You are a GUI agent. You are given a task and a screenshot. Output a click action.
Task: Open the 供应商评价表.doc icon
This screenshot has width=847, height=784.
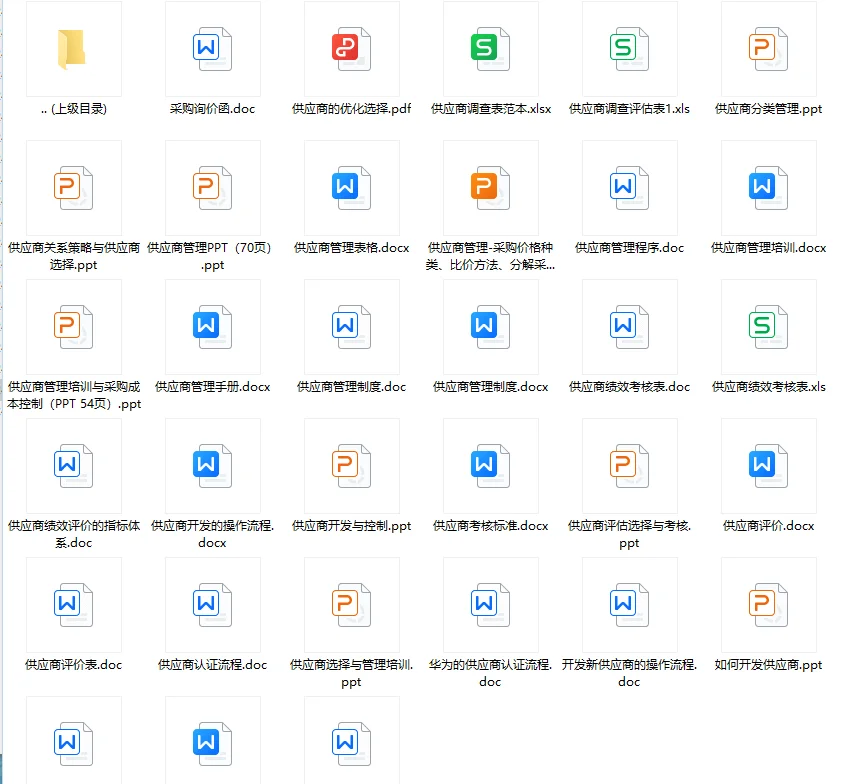[73, 605]
